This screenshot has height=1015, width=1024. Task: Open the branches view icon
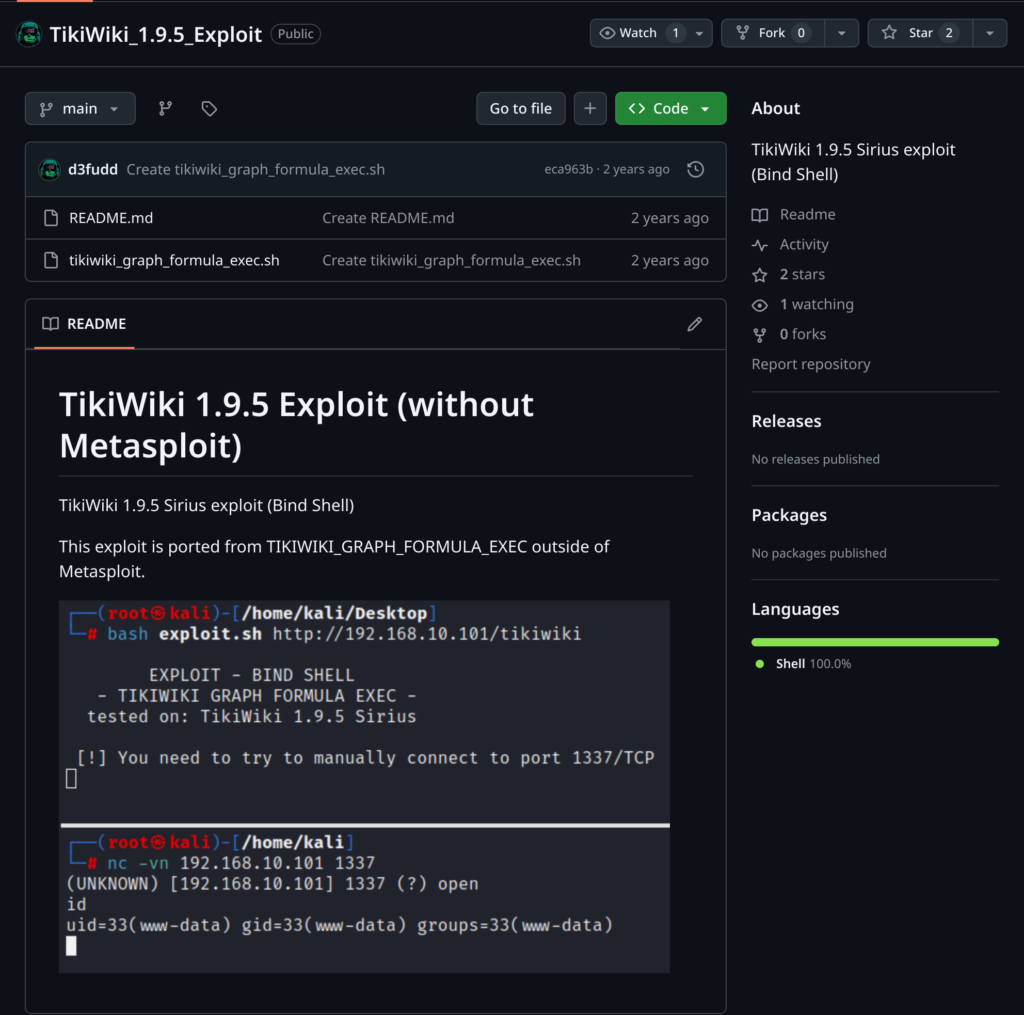(x=165, y=108)
